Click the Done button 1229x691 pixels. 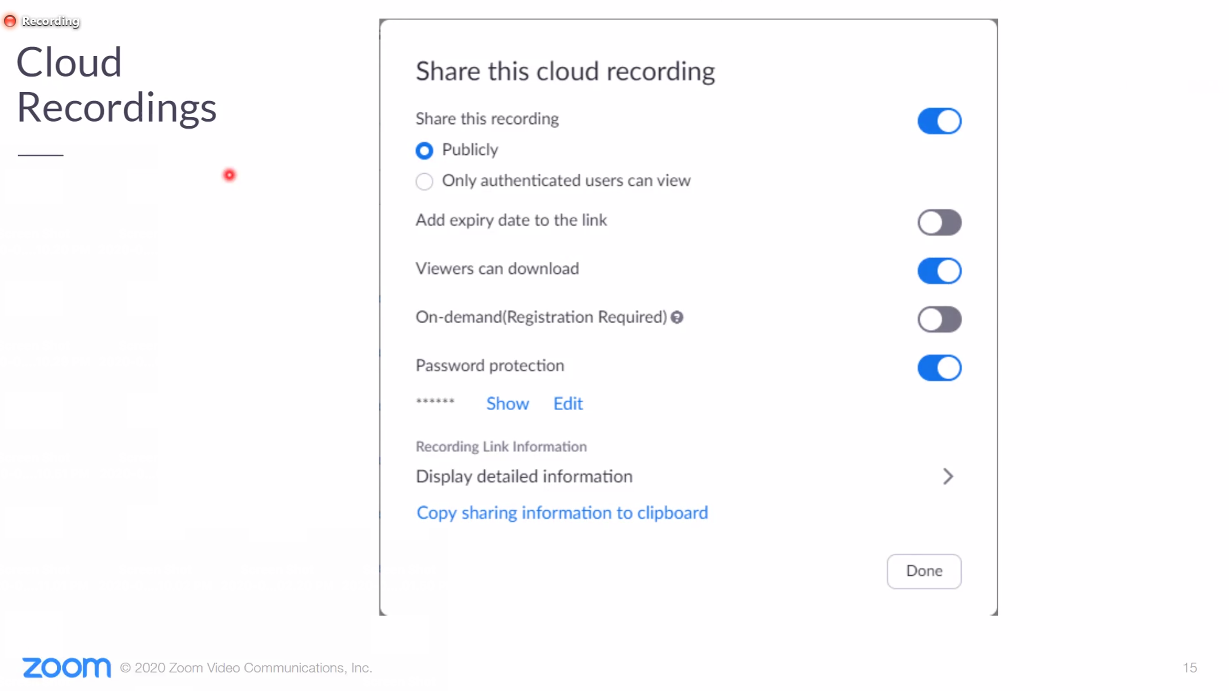(923, 571)
